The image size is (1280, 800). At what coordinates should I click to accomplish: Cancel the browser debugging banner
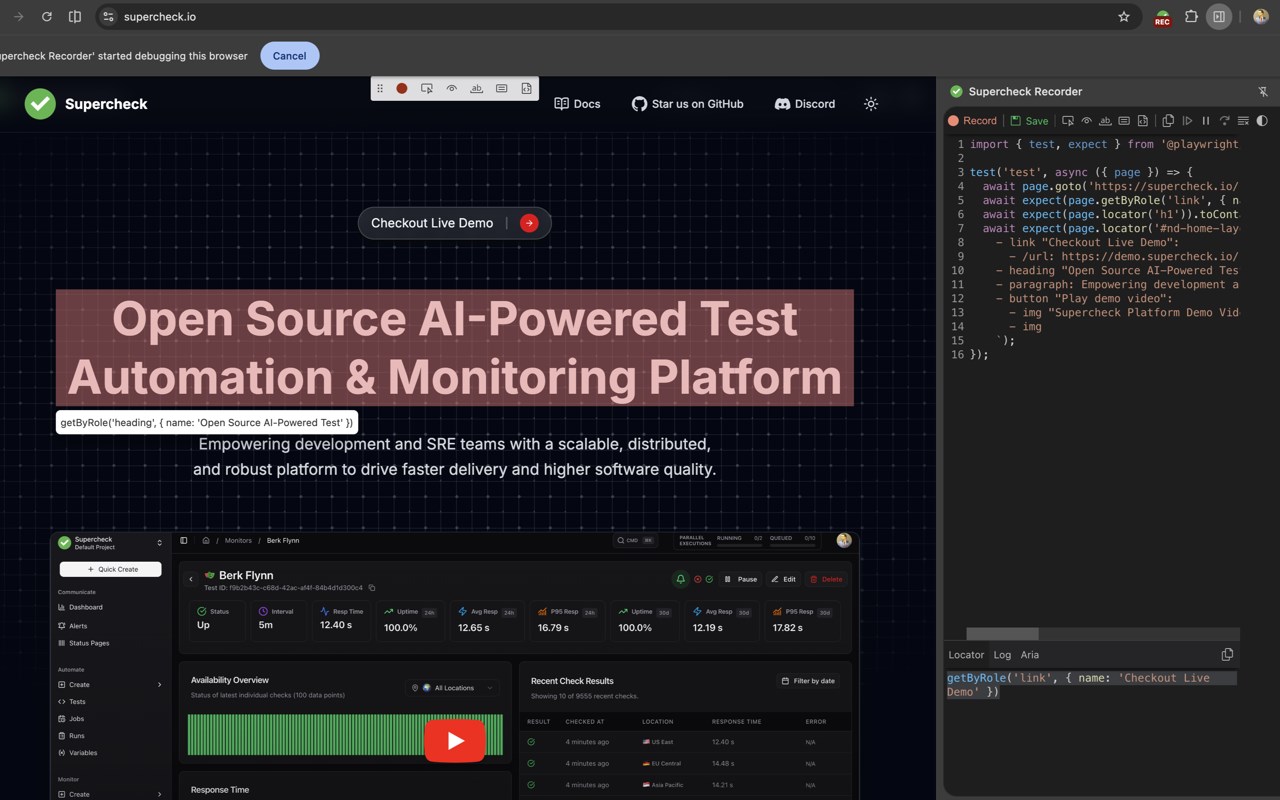(x=289, y=56)
